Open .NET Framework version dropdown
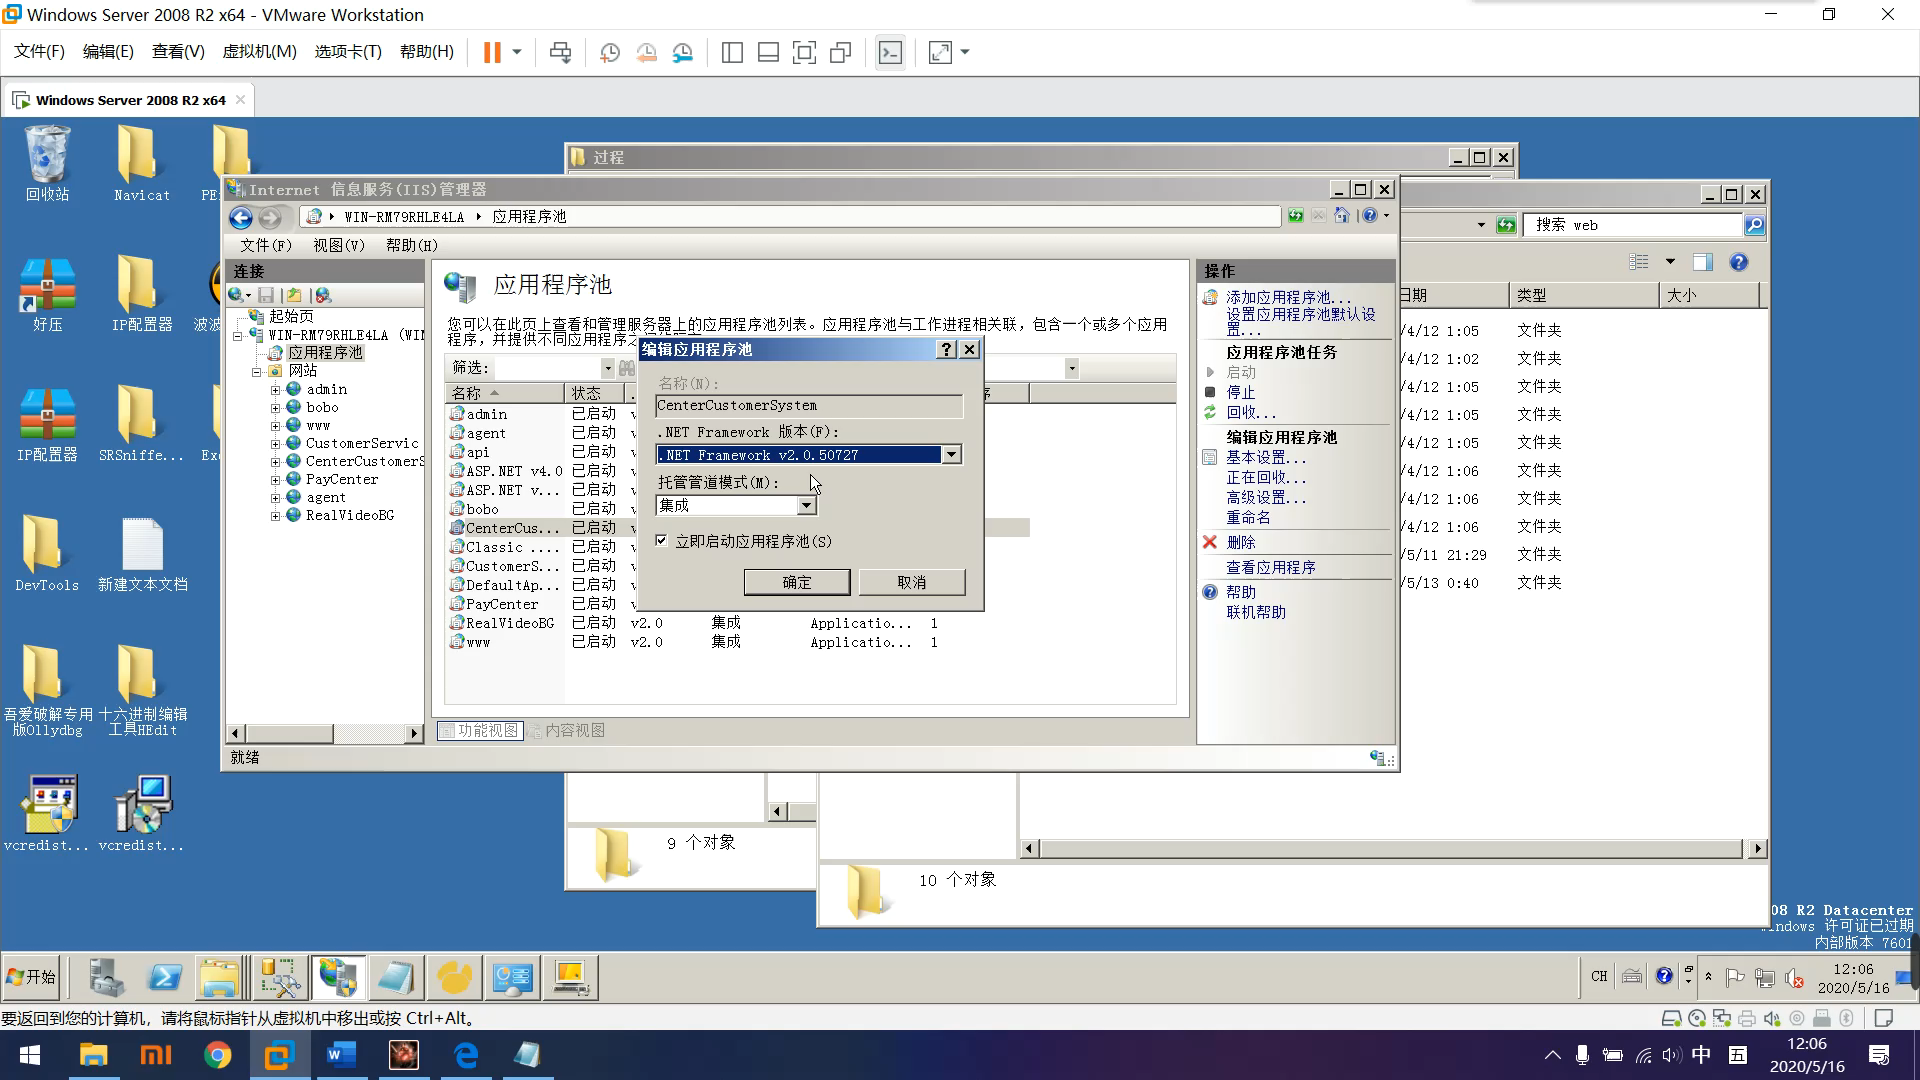 pos(951,455)
